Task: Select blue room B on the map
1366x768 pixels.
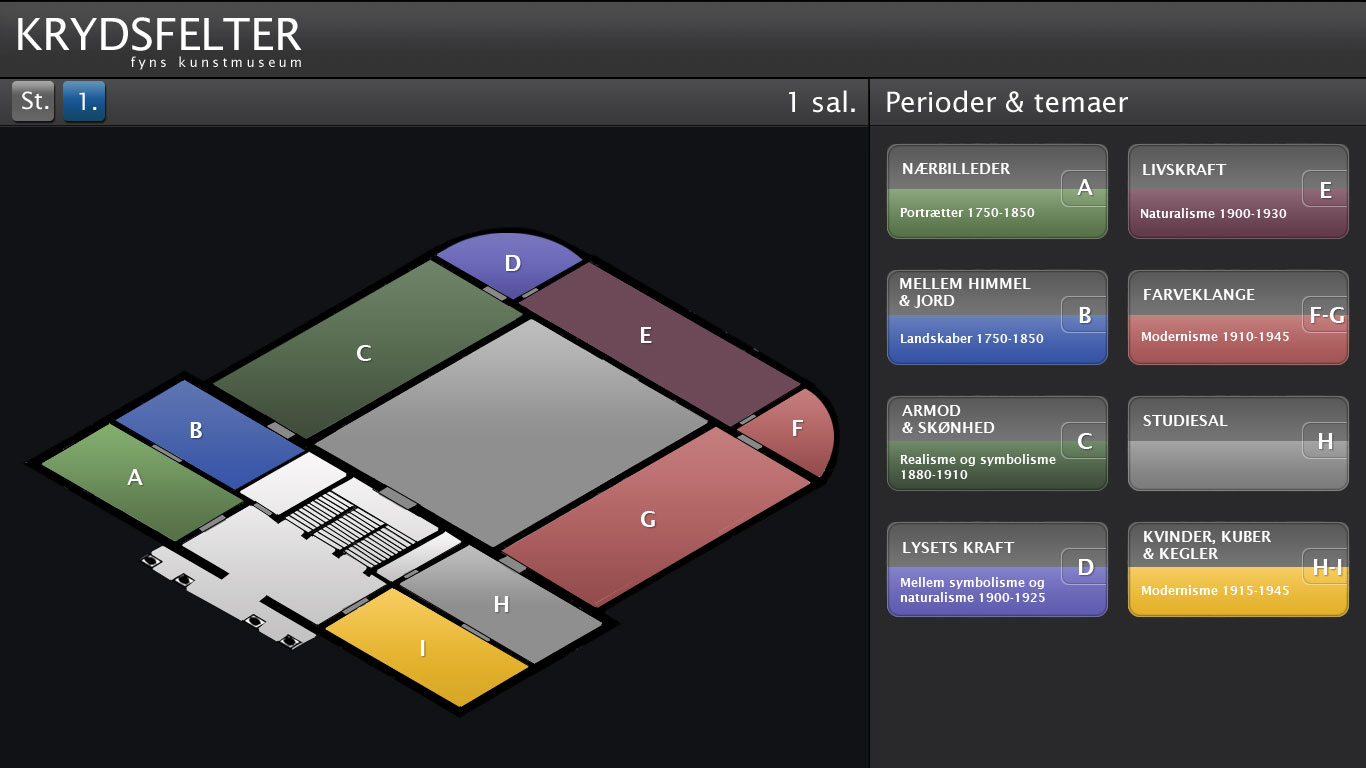Action: (197, 430)
